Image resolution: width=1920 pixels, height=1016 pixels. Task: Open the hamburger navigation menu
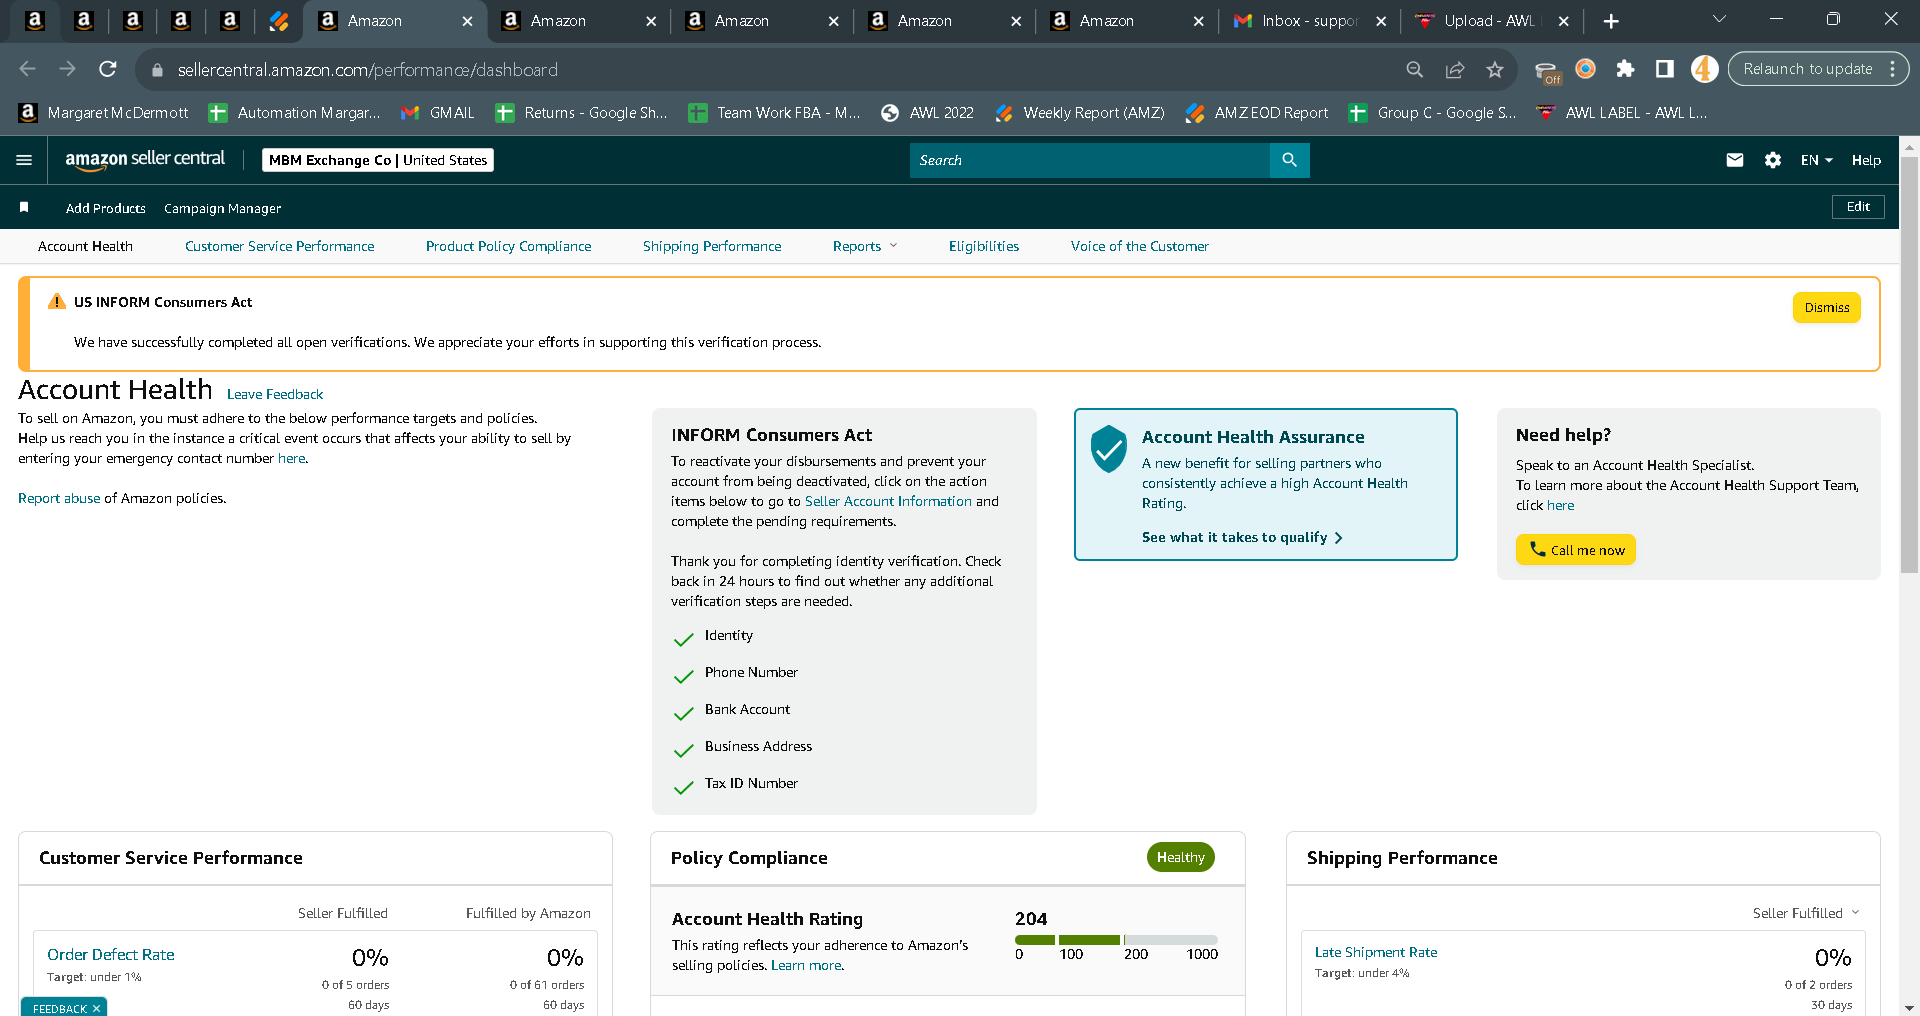click(x=24, y=160)
